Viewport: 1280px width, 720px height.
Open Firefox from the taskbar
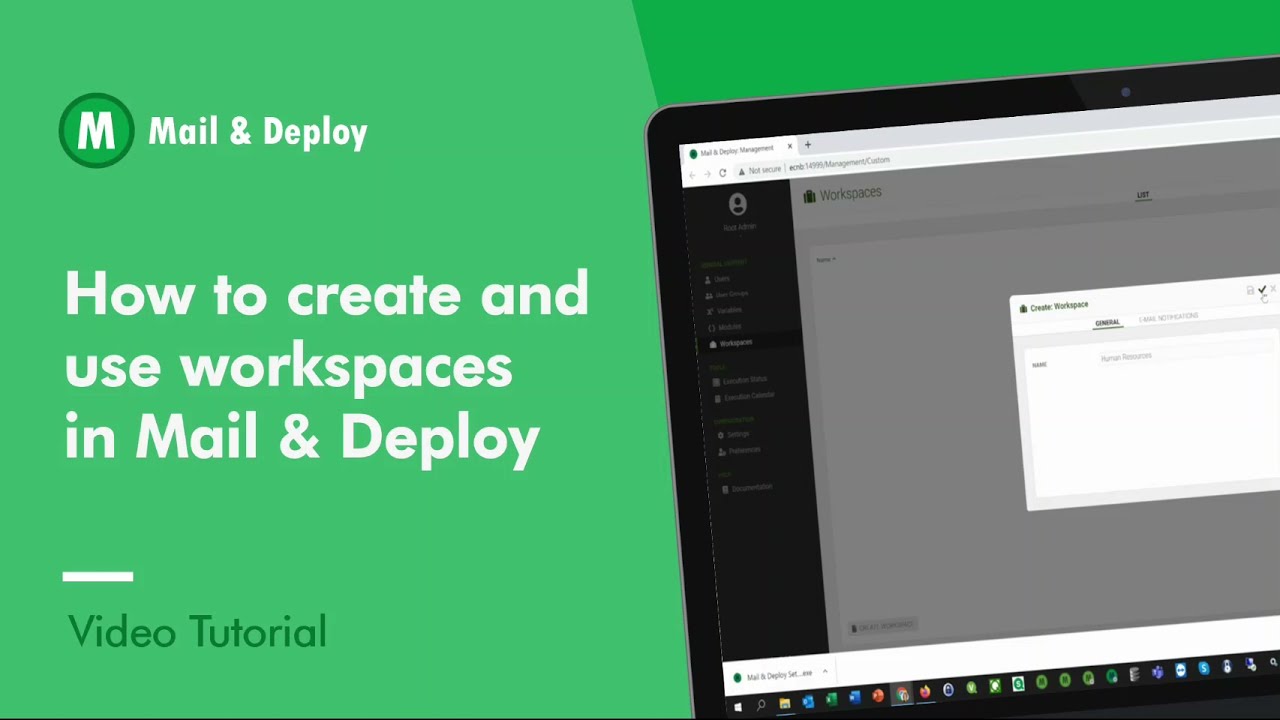coord(925,692)
